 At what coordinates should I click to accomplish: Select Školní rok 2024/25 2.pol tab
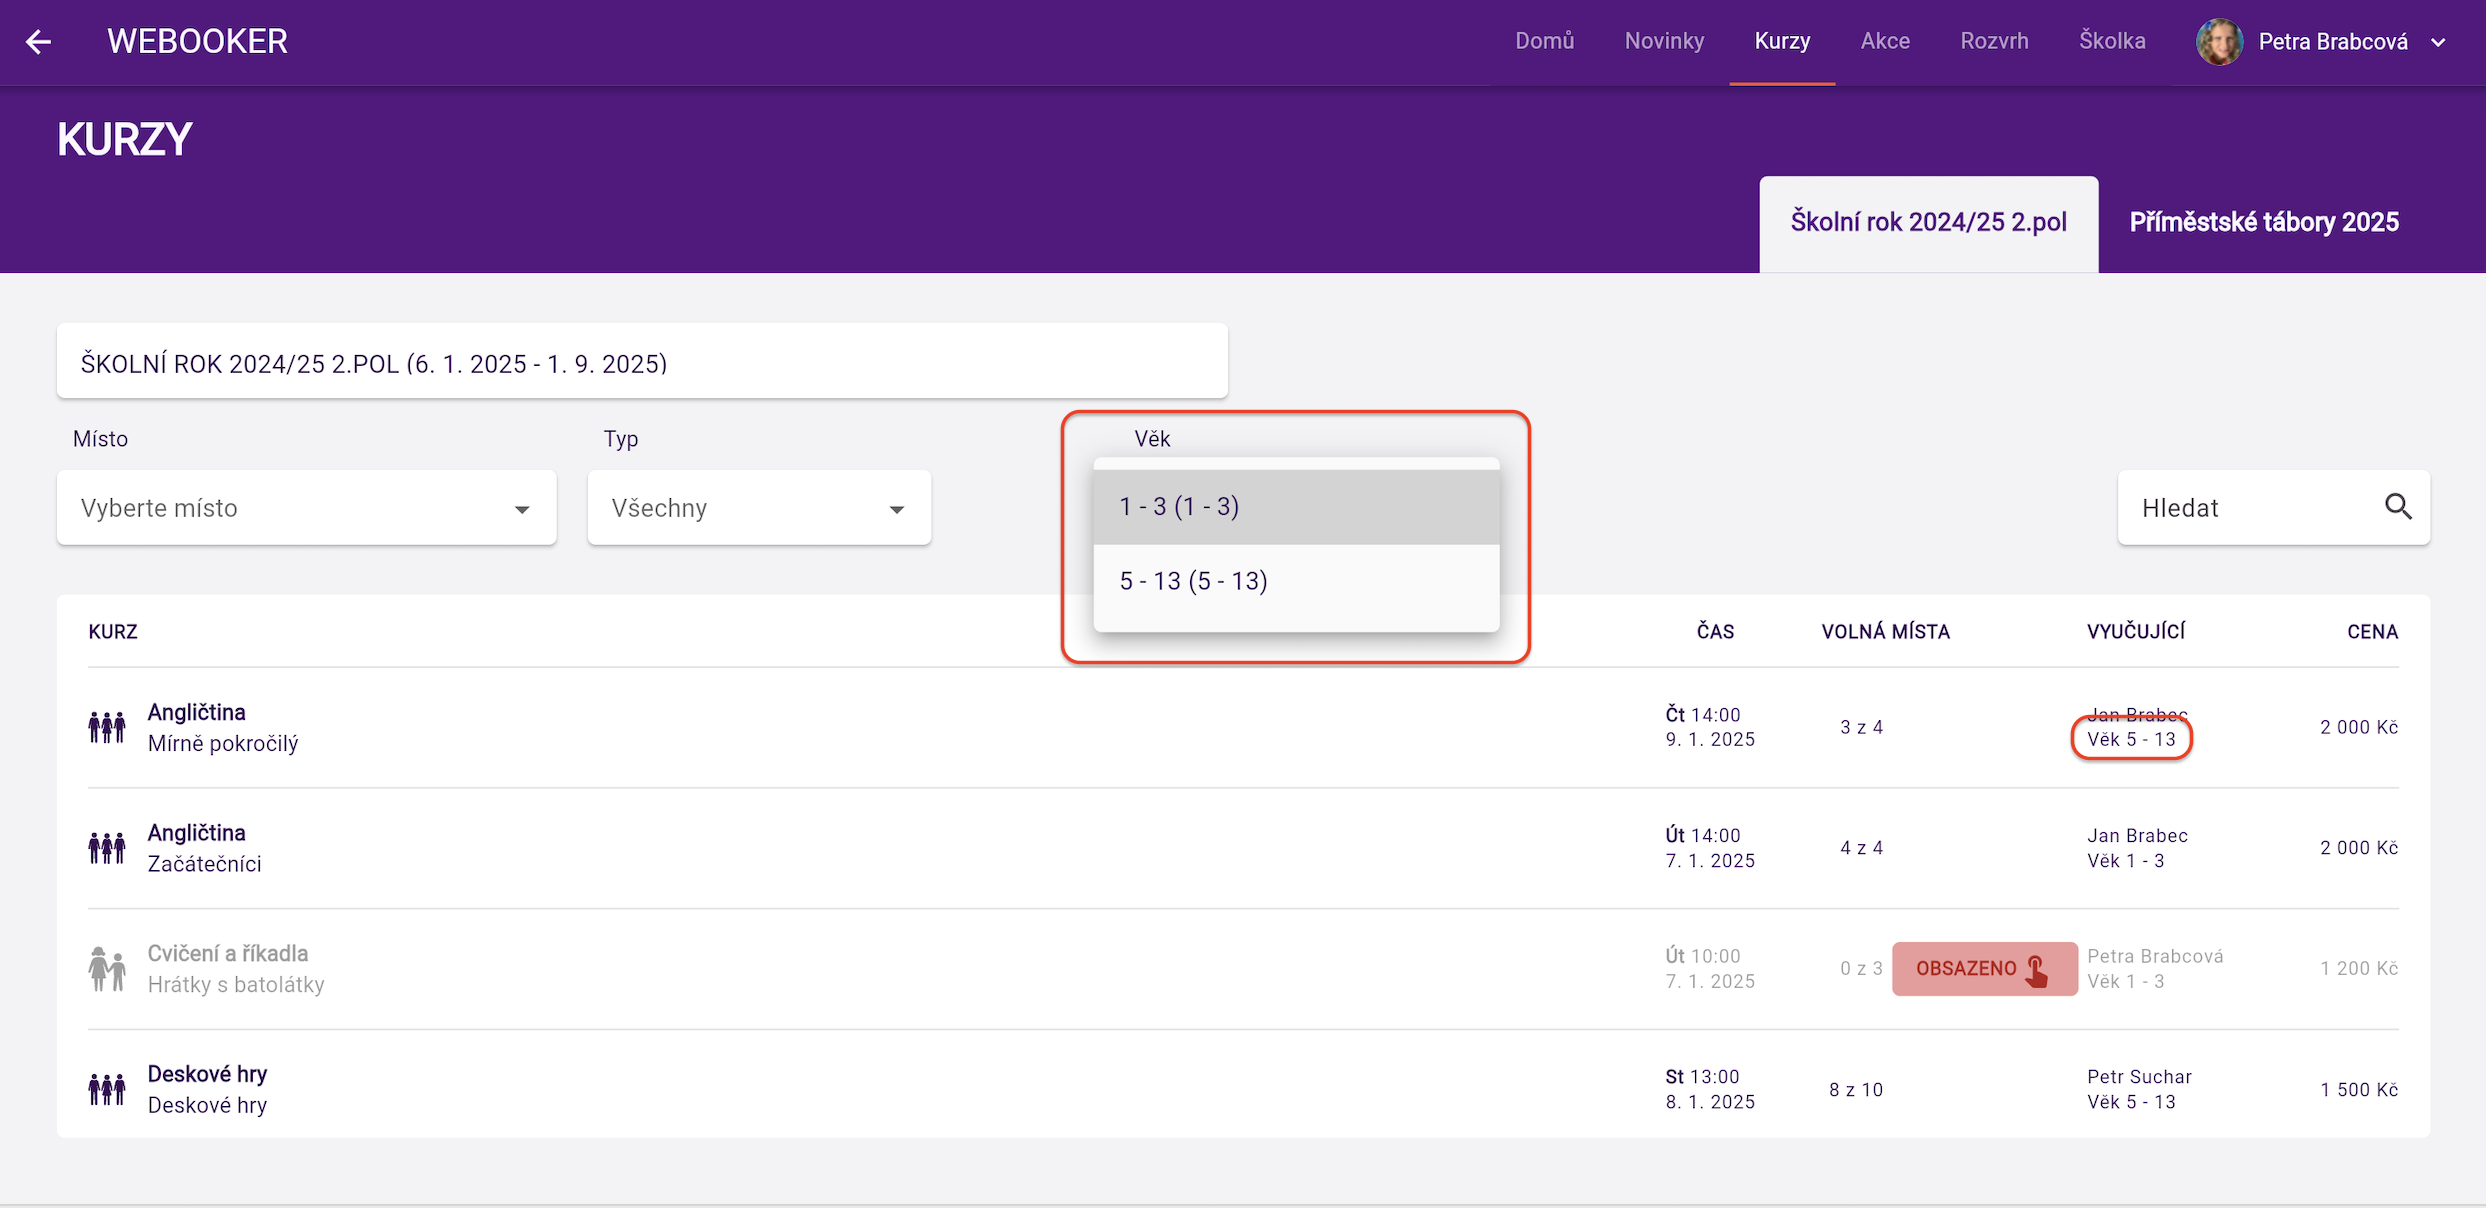[x=1928, y=222]
